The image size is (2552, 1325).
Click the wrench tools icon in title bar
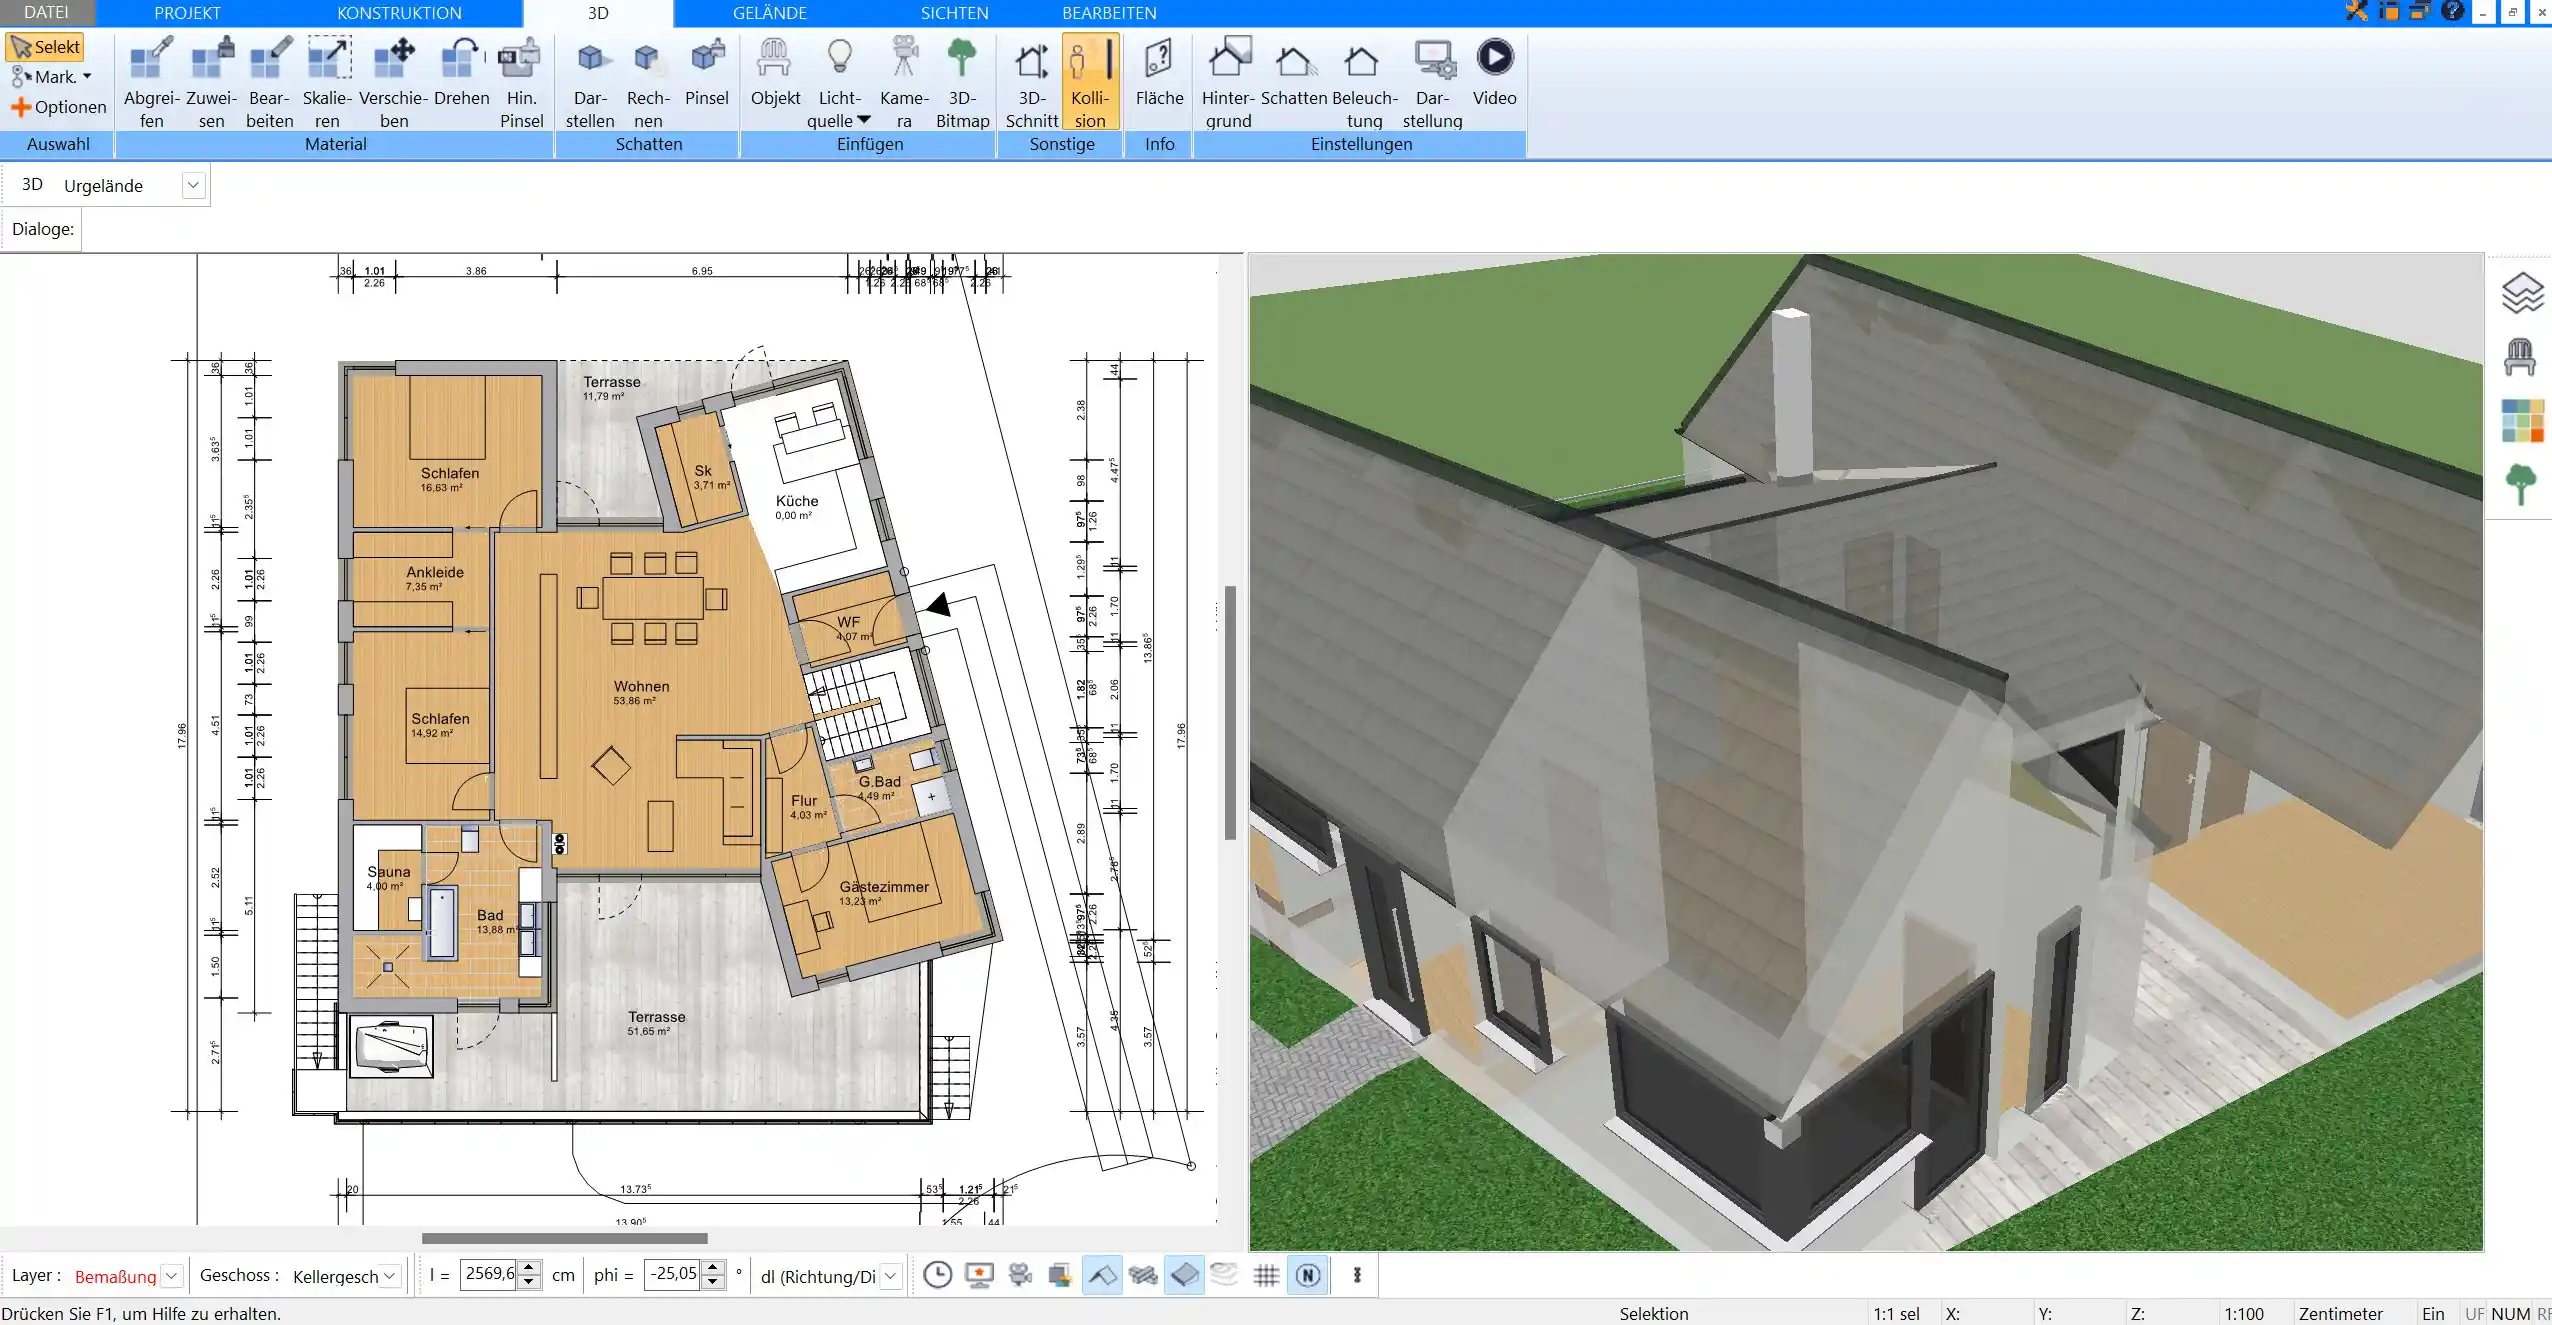coord(2356,12)
